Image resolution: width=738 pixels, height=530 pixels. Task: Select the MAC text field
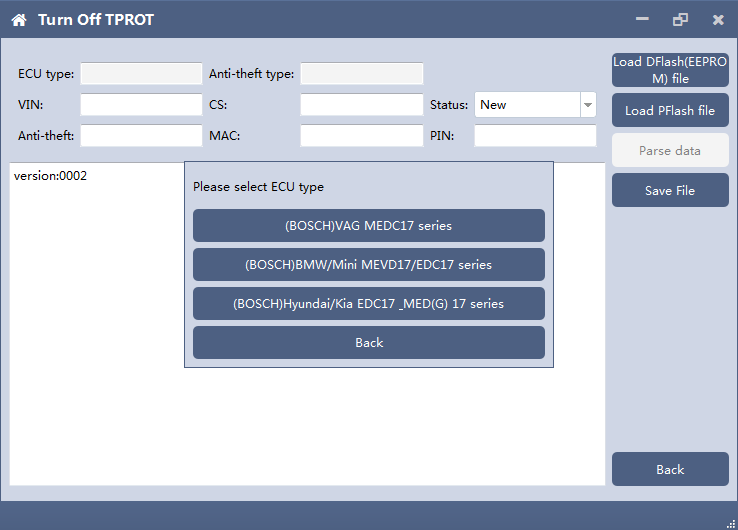(x=361, y=136)
